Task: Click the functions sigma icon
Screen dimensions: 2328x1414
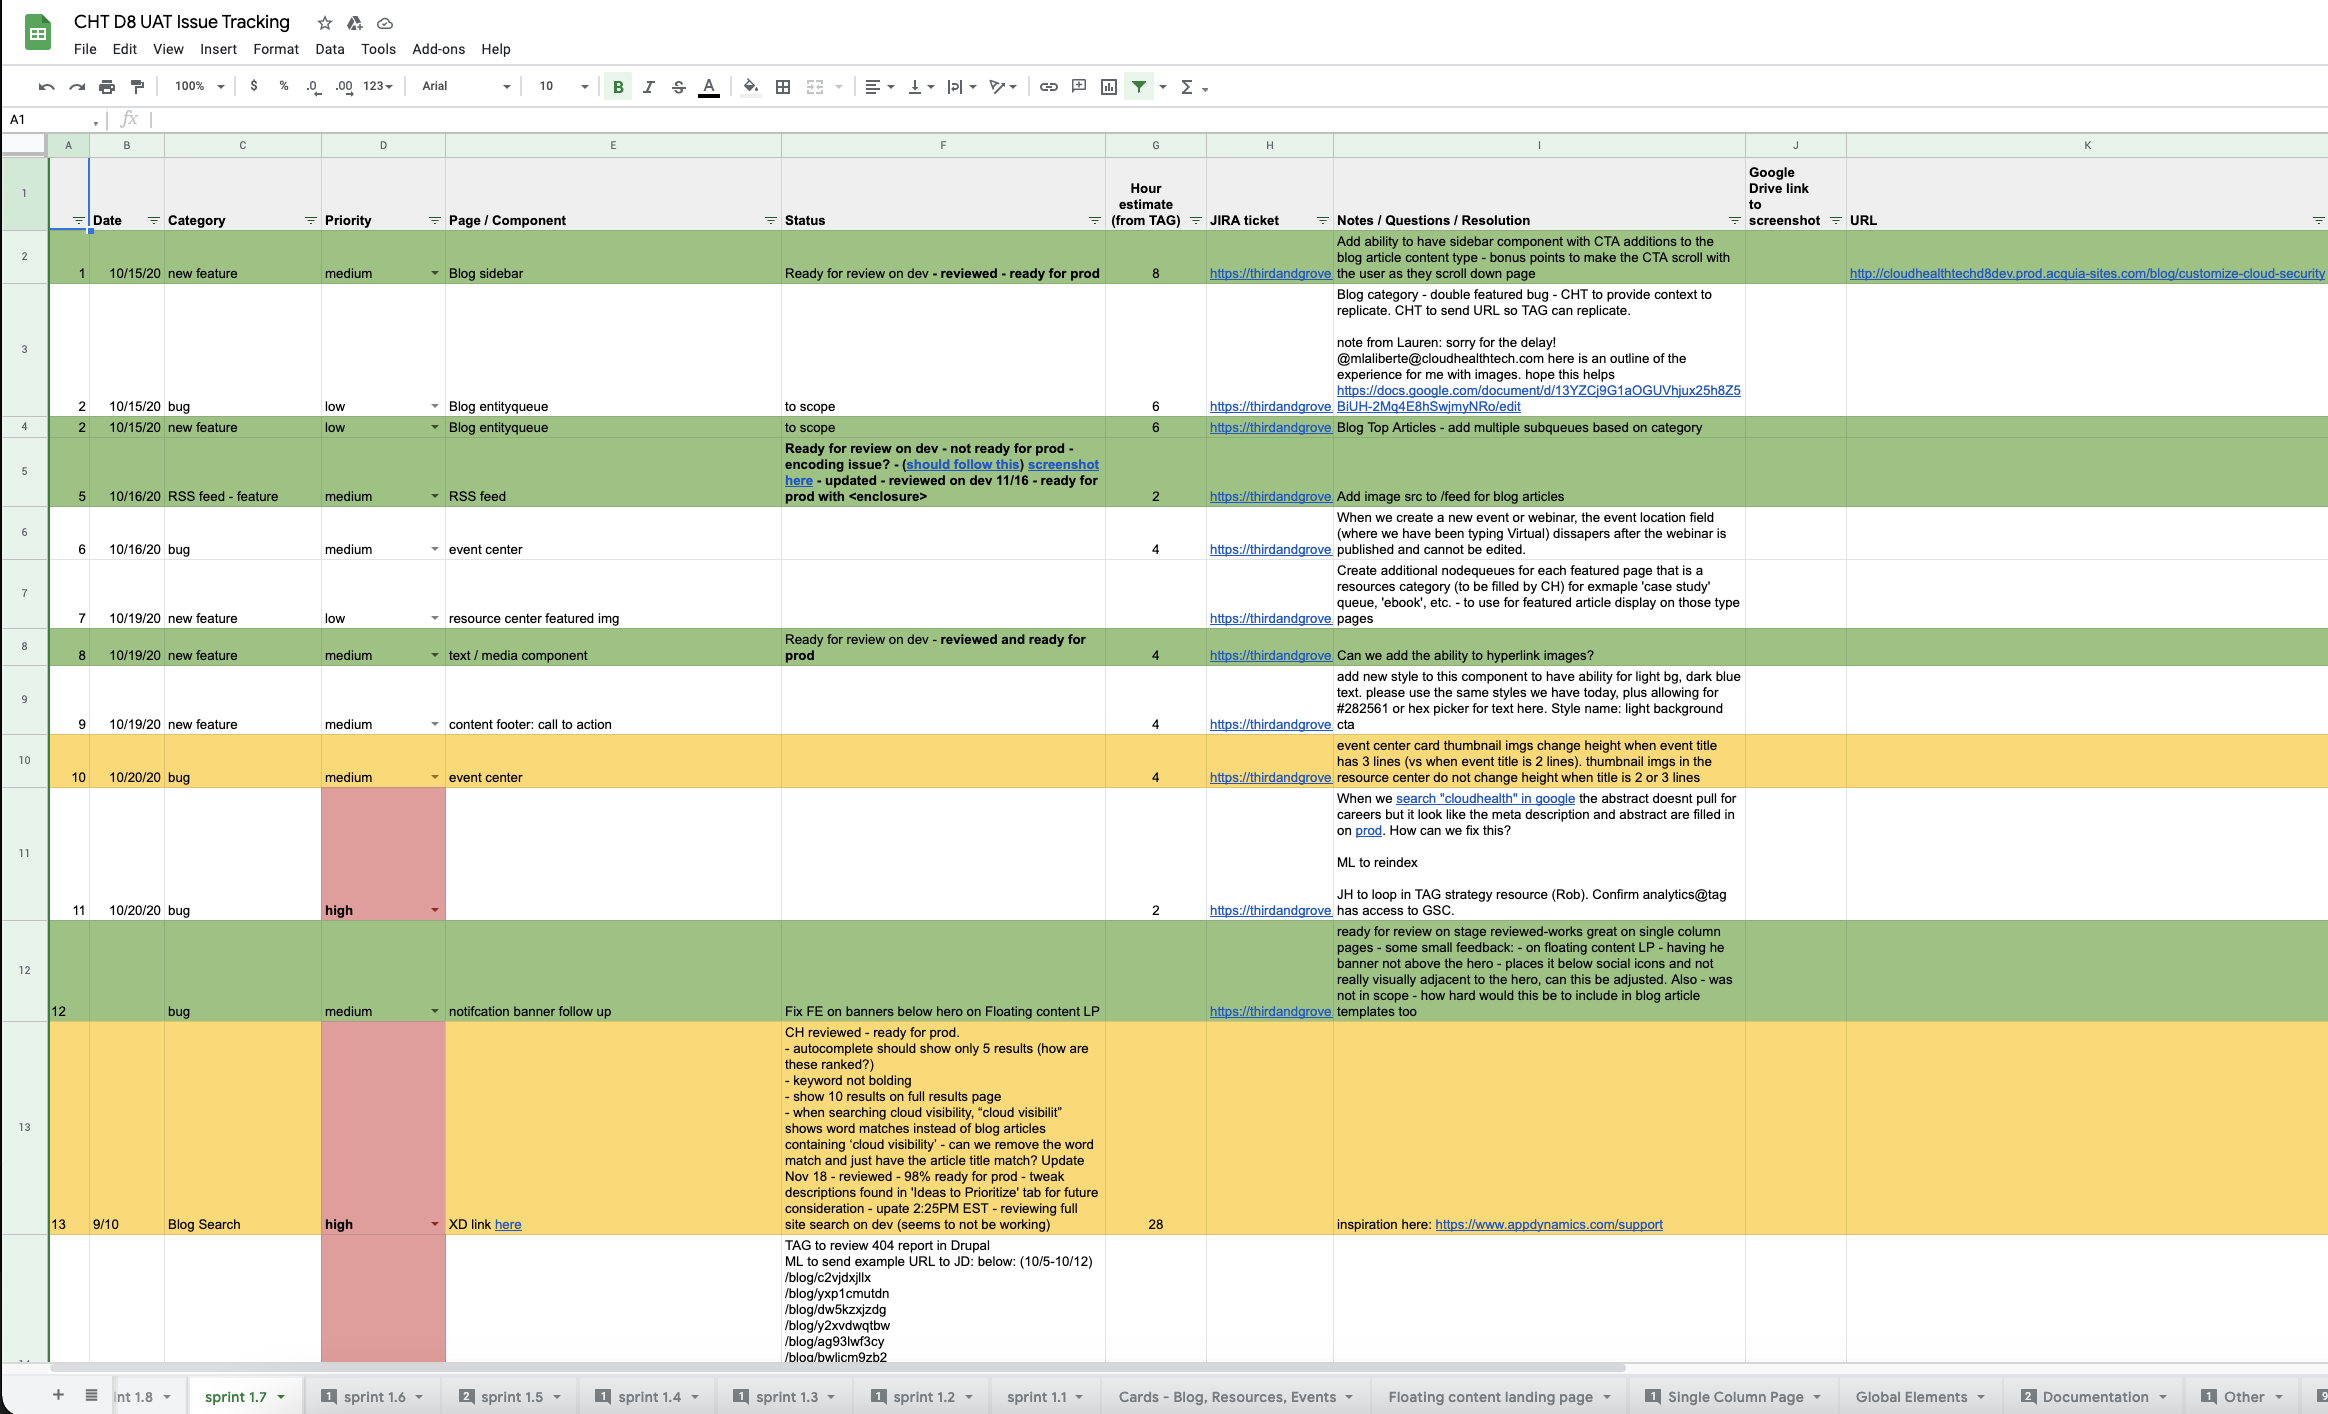Action: point(1187,87)
